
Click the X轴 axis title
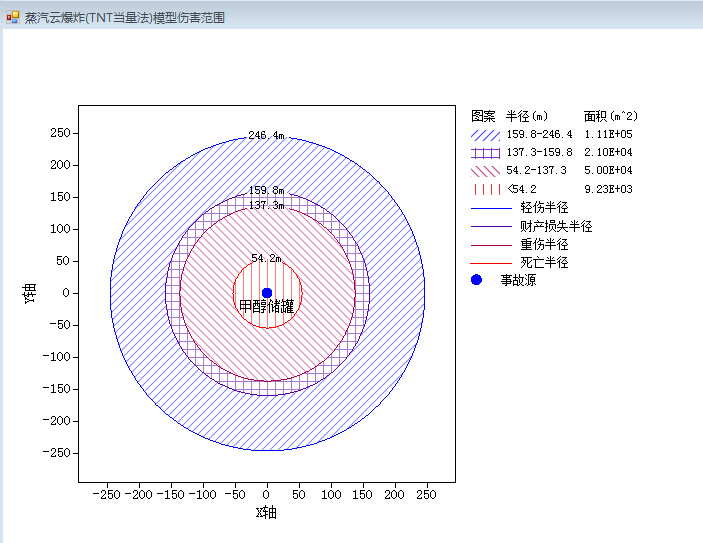click(266, 513)
